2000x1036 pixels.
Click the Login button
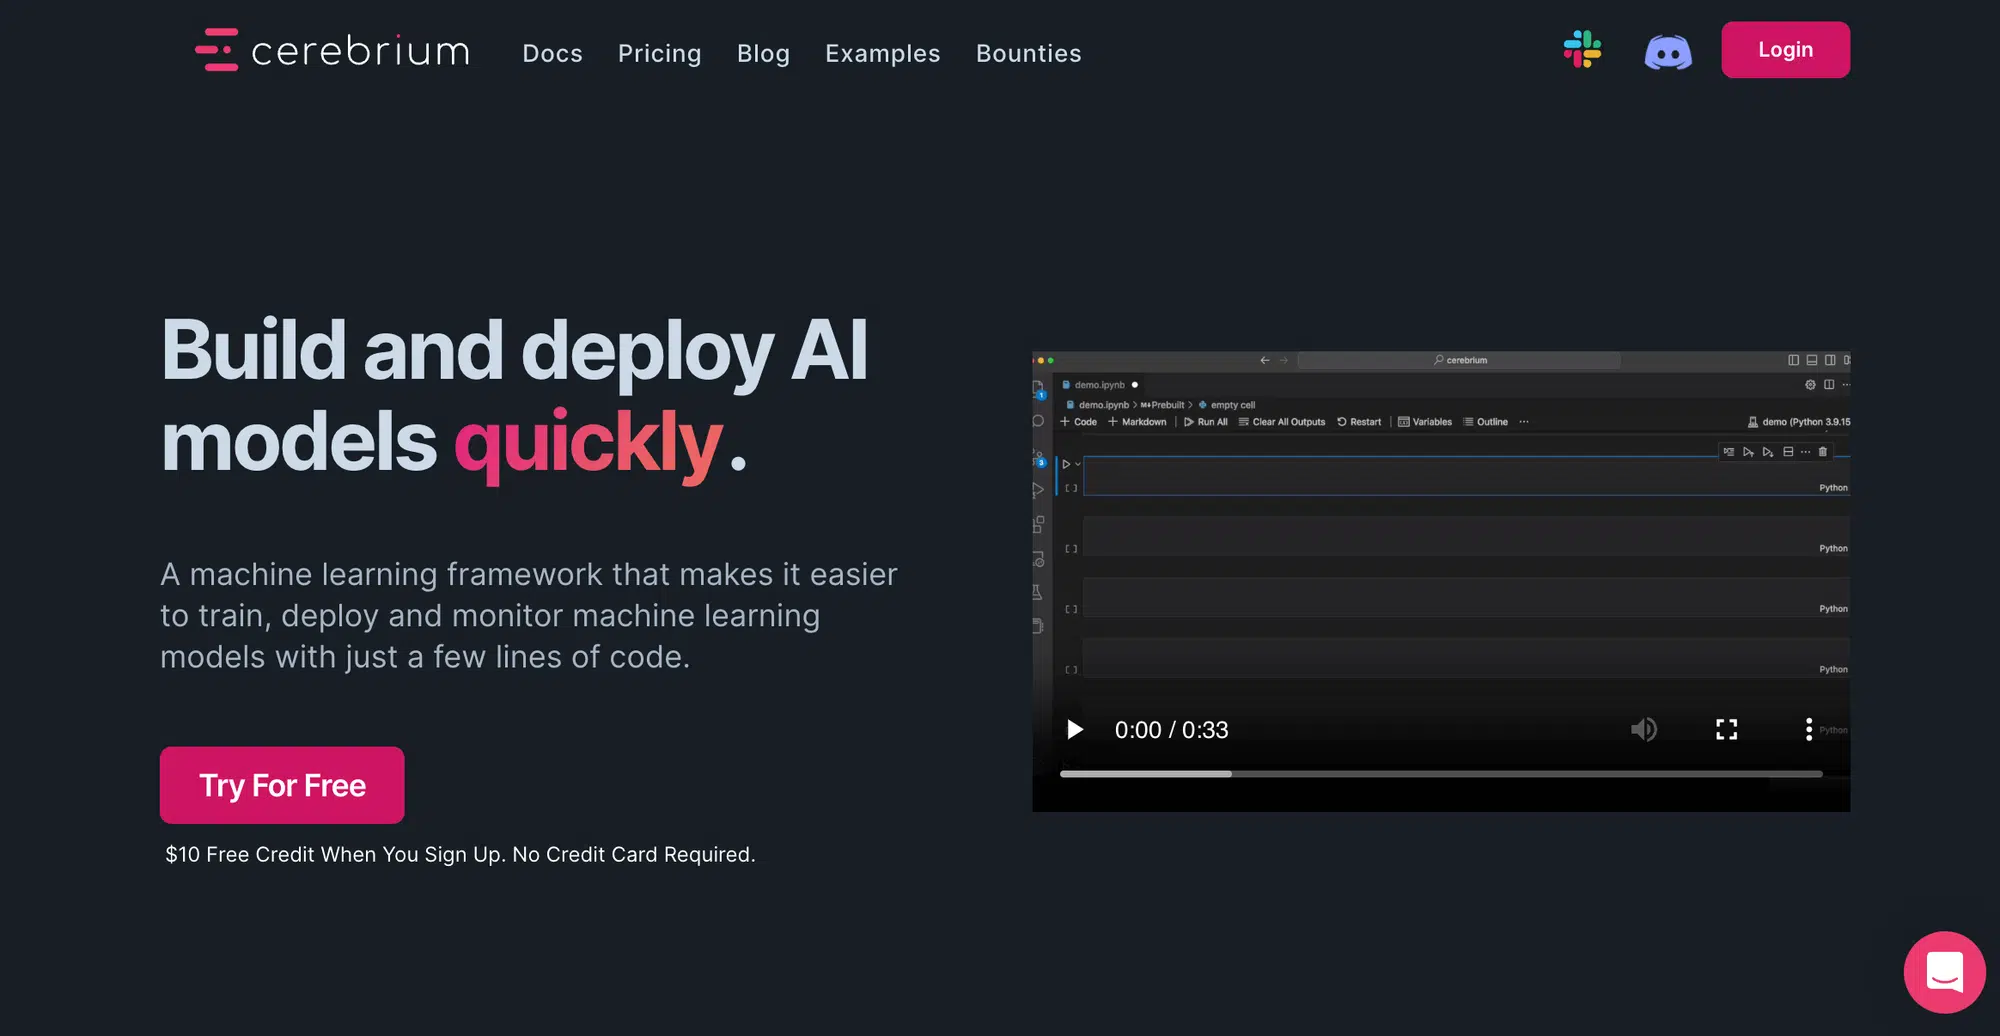tap(1785, 50)
